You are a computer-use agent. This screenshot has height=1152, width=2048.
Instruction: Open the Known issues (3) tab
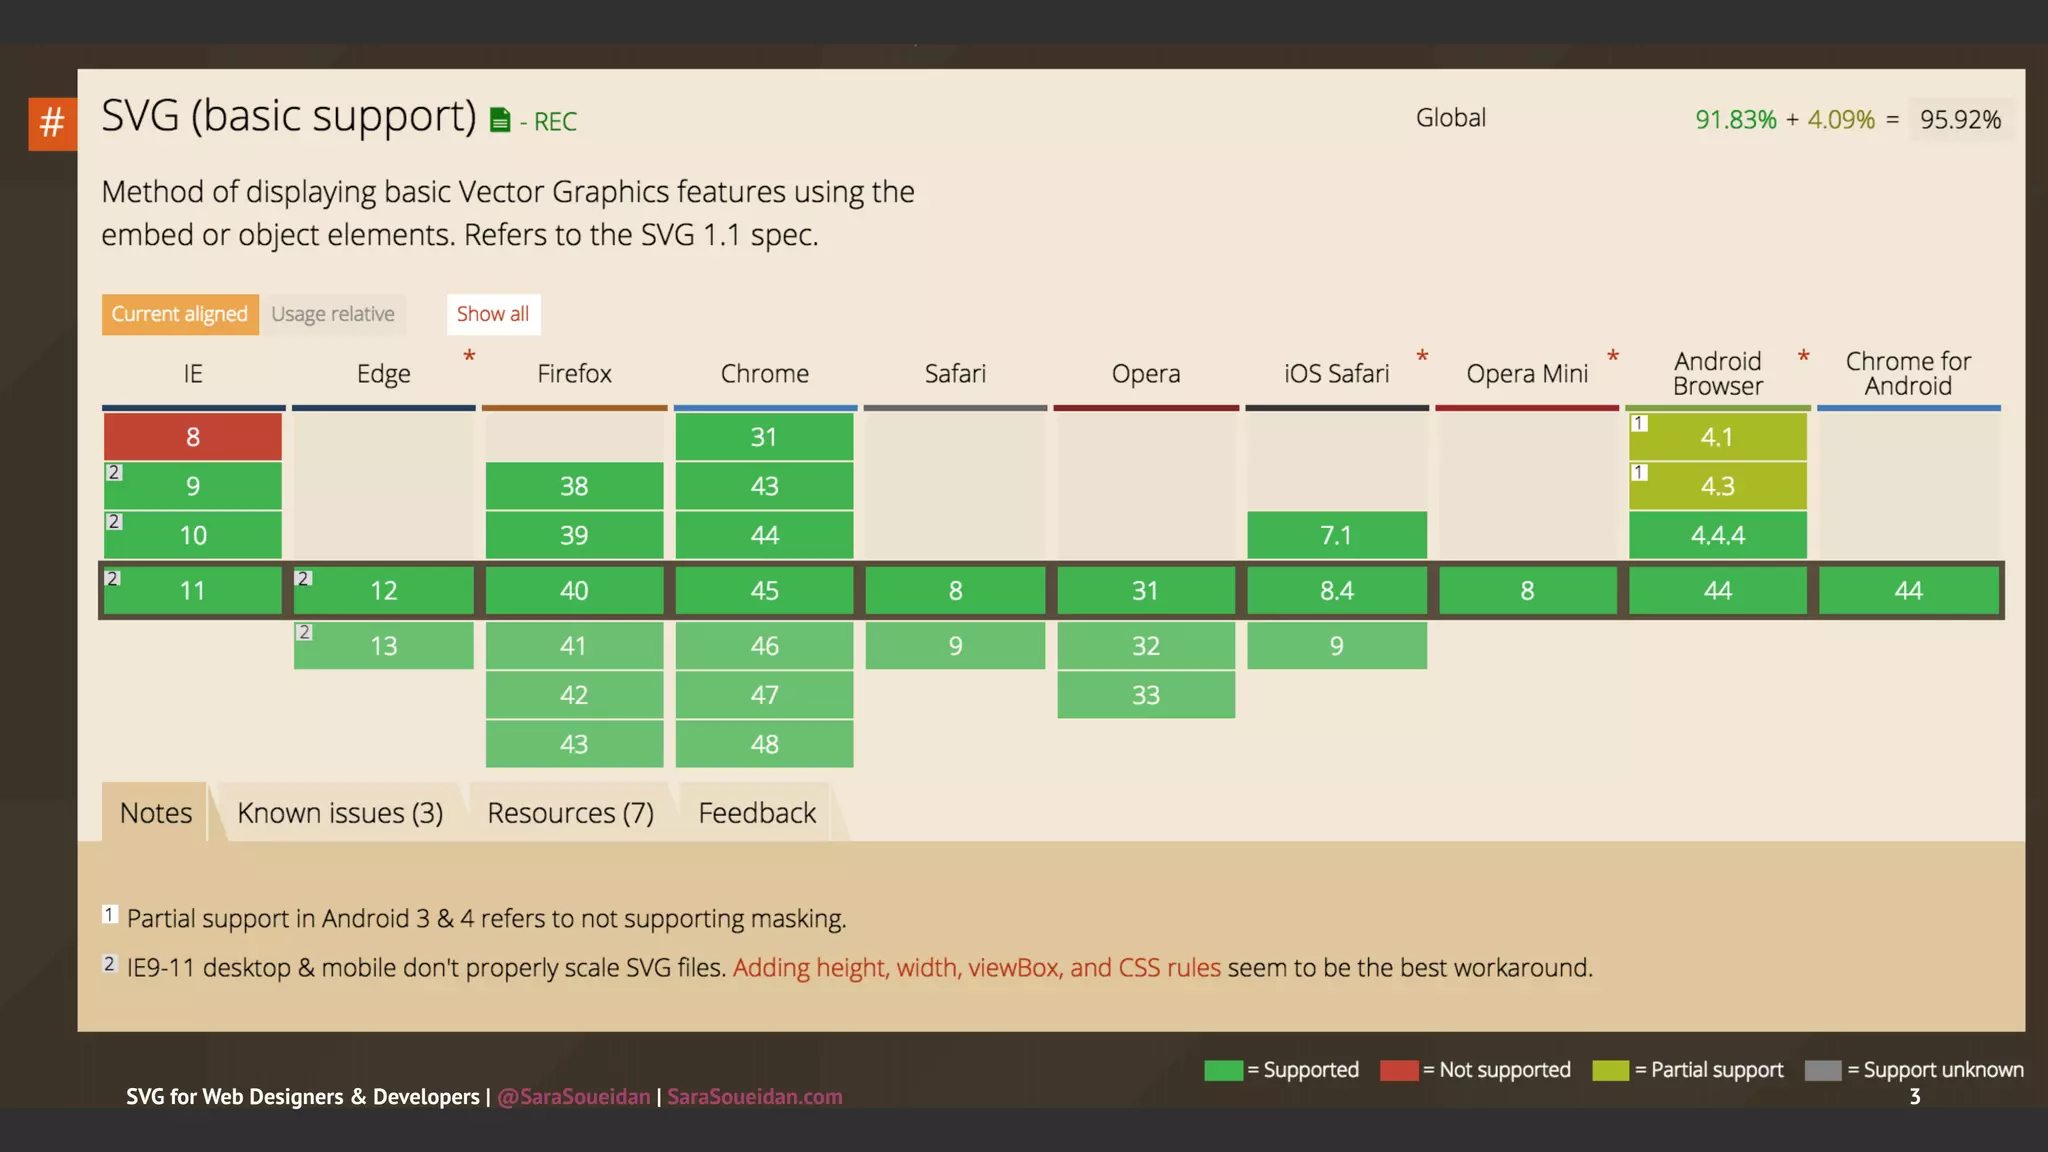click(340, 813)
